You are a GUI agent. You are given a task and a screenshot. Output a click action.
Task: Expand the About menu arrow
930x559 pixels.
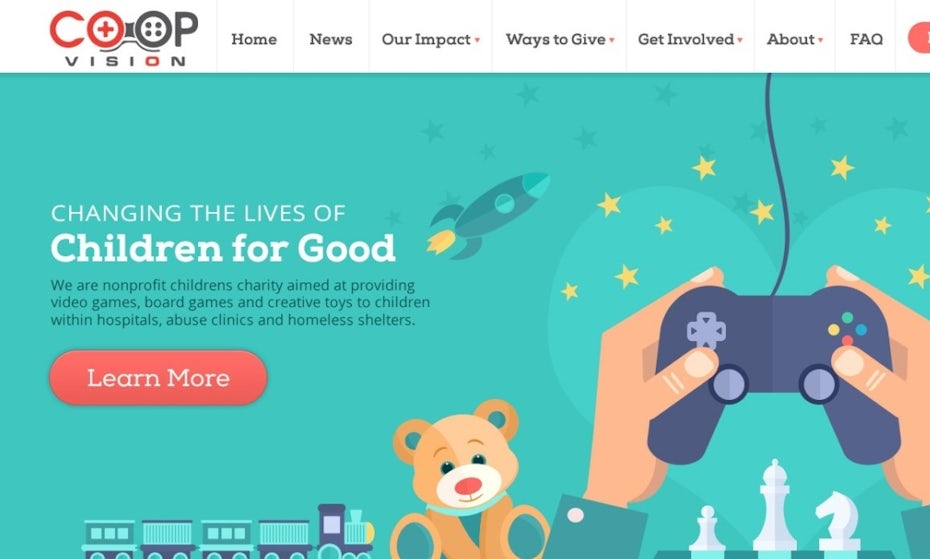(x=820, y=40)
